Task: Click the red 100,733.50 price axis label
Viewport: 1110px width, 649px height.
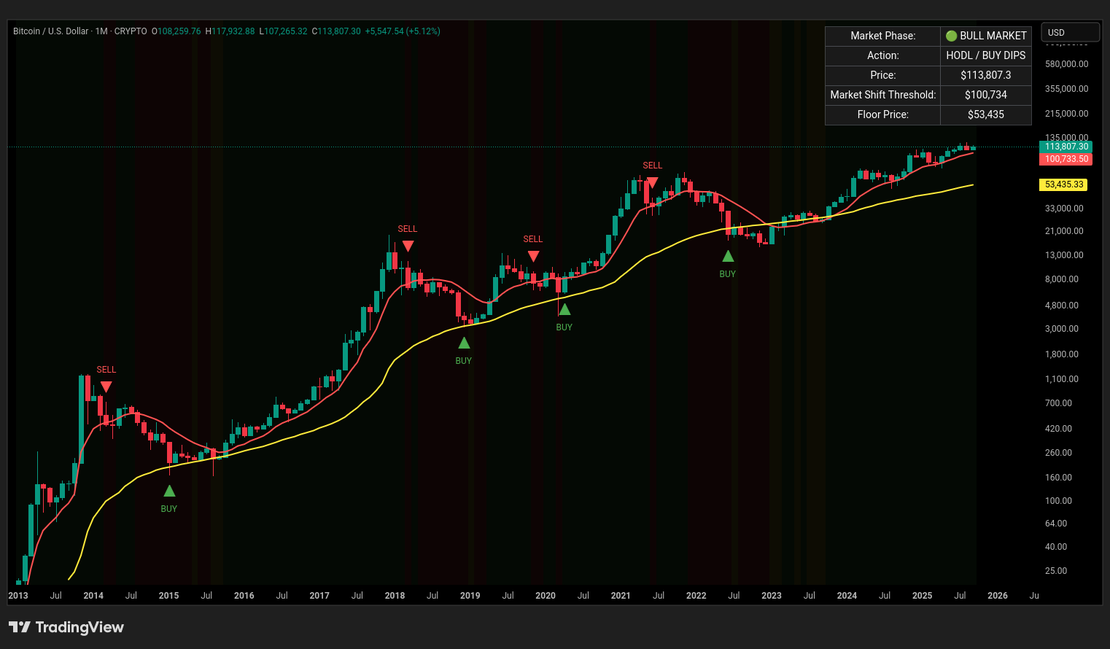Action: [x=1065, y=159]
